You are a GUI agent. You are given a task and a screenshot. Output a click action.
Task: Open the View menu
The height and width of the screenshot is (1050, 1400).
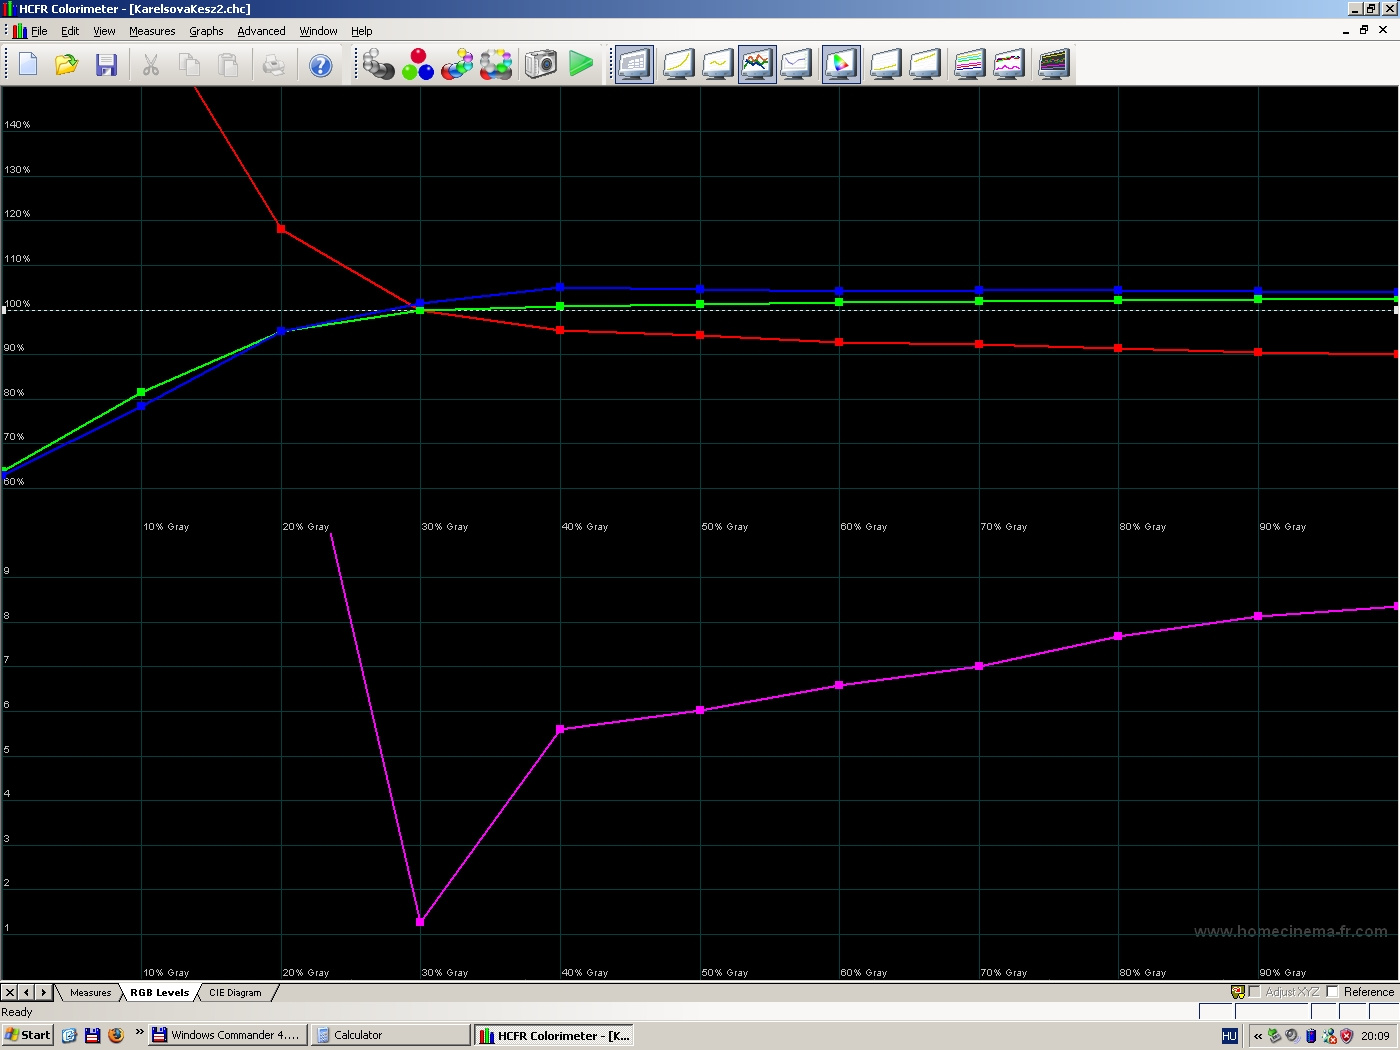(x=104, y=31)
